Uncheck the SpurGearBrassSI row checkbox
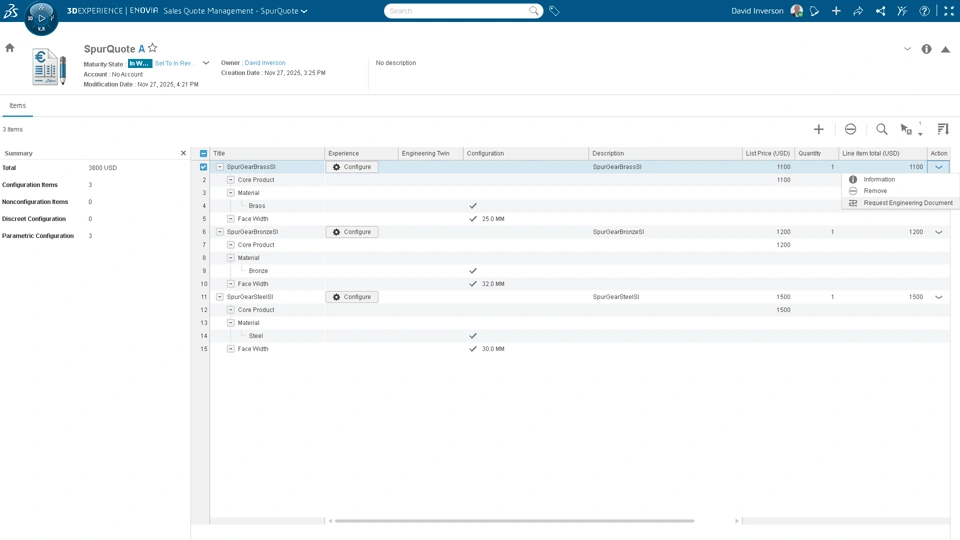 click(203, 167)
